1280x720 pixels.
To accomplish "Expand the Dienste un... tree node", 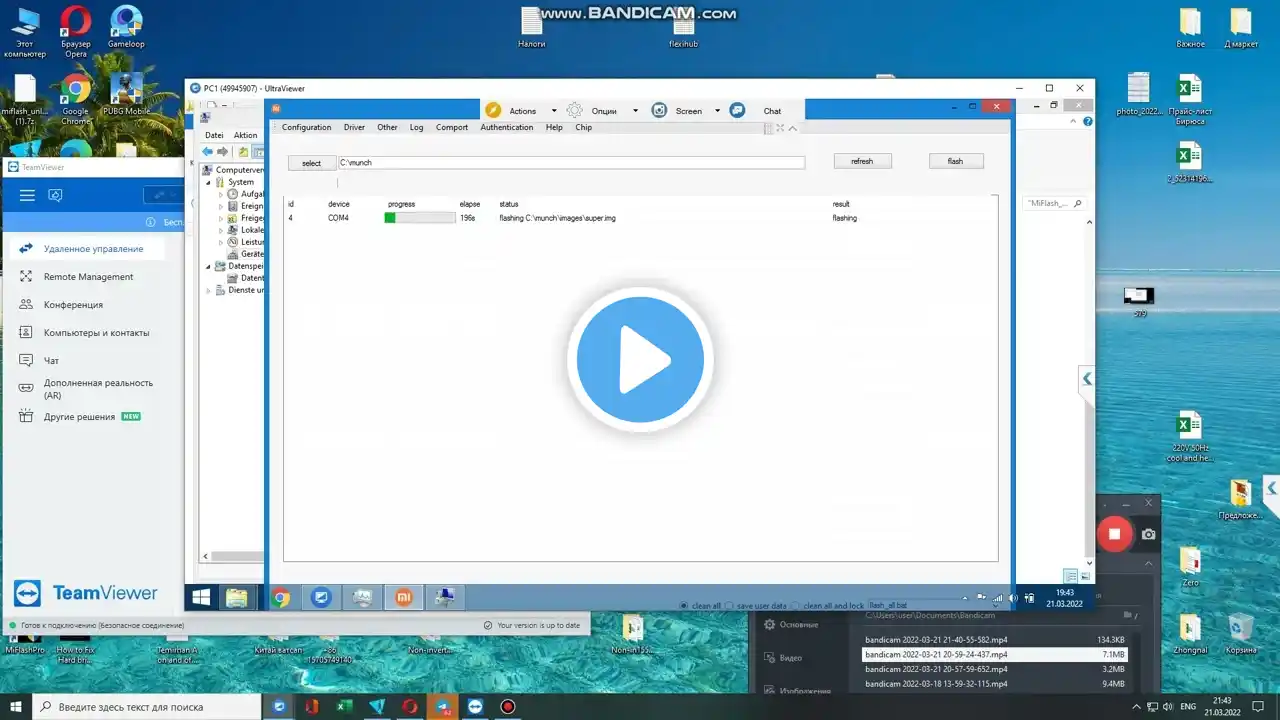I will pos(209,290).
